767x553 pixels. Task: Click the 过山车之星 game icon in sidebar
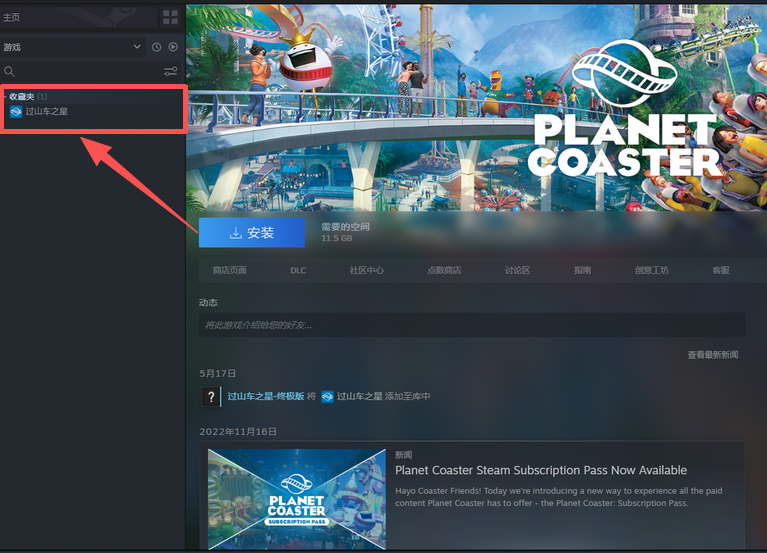pyautogui.click(x=16, y=112)
